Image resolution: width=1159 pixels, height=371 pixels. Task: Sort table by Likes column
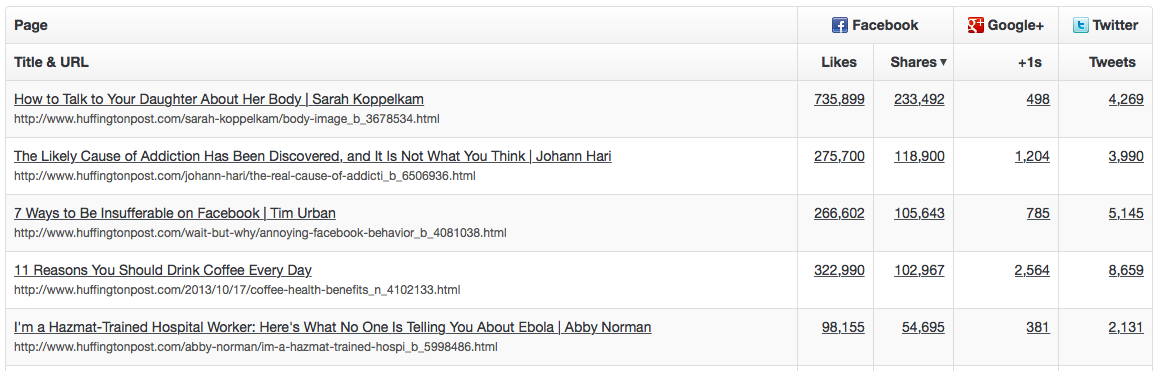click(839, 62)
